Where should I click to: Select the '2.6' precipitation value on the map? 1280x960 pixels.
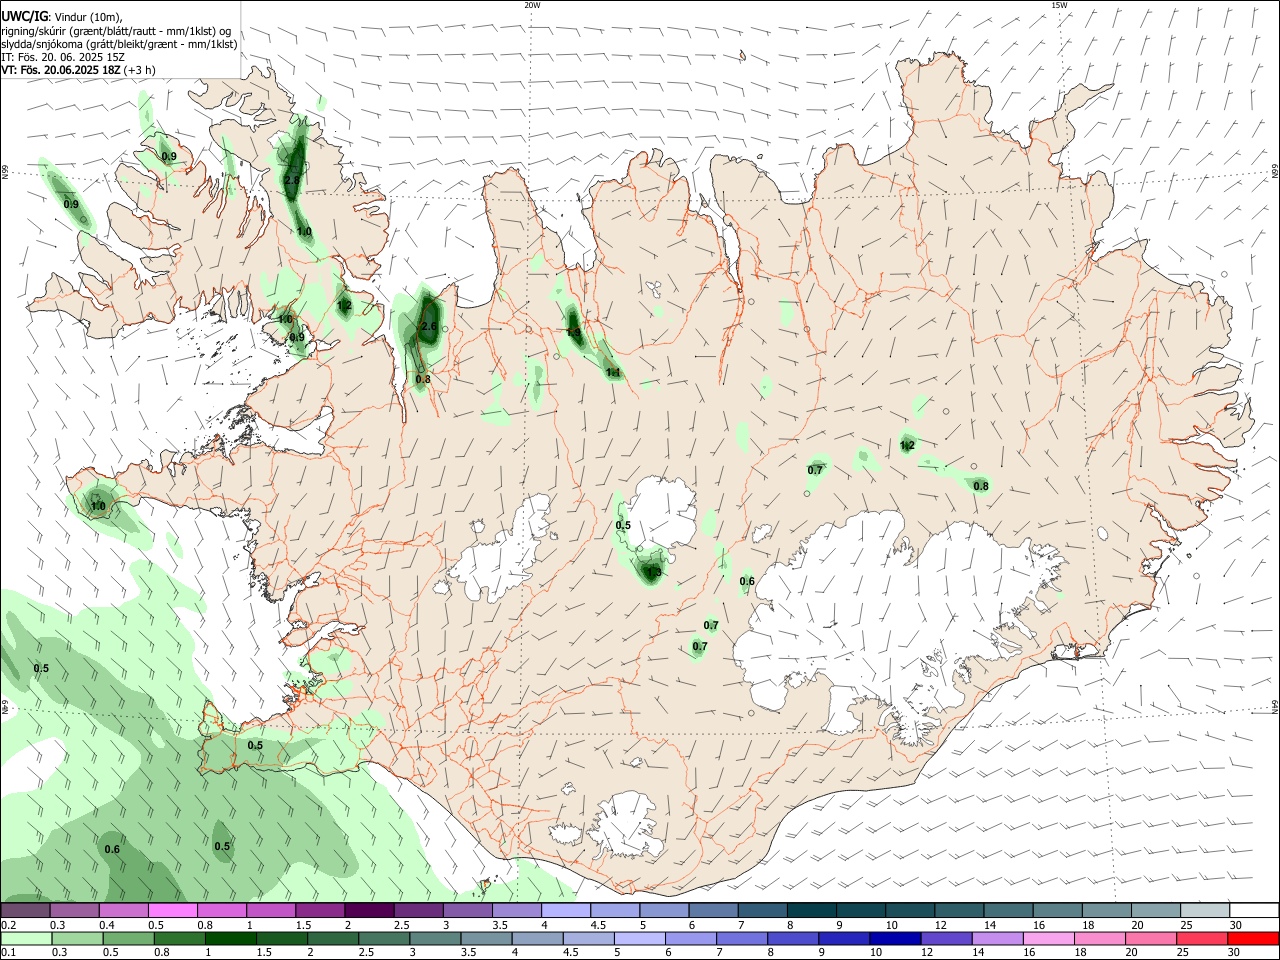pyautogui.click(x=429, y=326)
